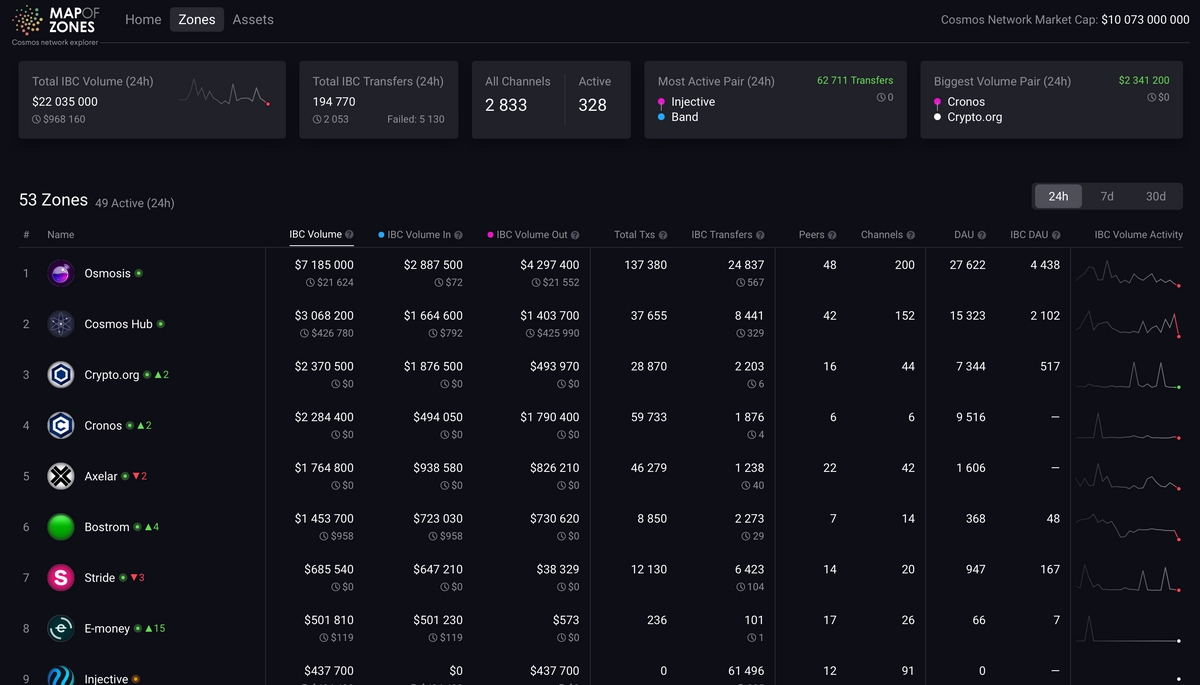The image size is (1200, 685).
Task: Sort table by IBC Volume column
Action: 316,235
